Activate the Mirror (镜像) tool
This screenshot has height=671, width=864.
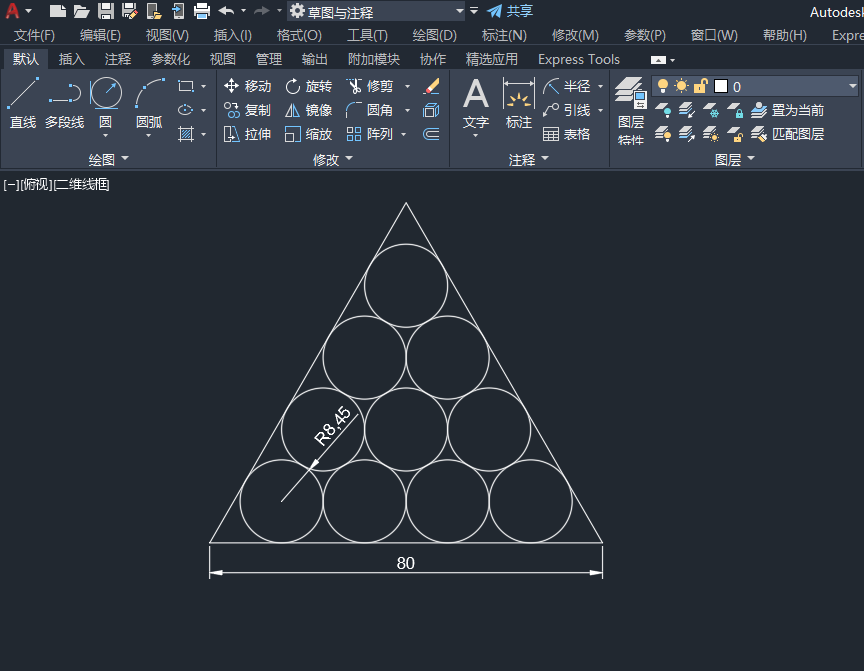coord(309,110)
